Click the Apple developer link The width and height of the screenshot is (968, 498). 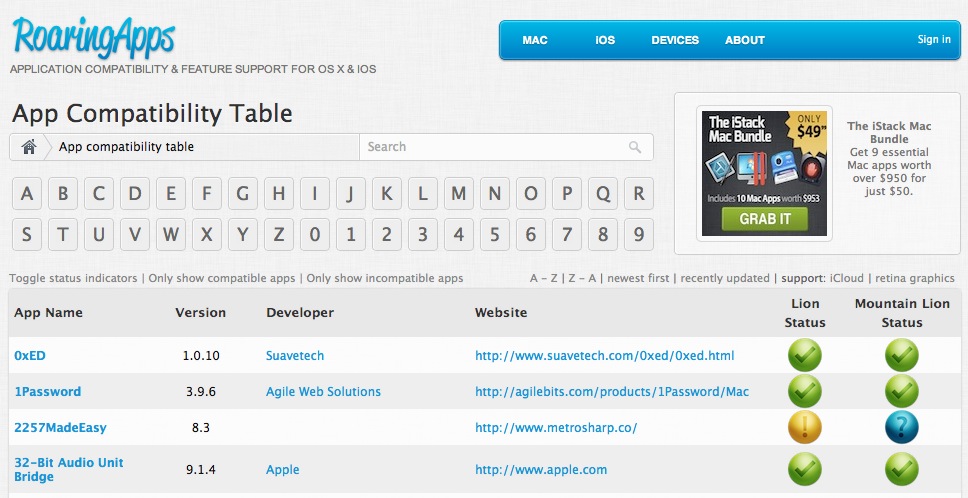(x=283, y=470)
